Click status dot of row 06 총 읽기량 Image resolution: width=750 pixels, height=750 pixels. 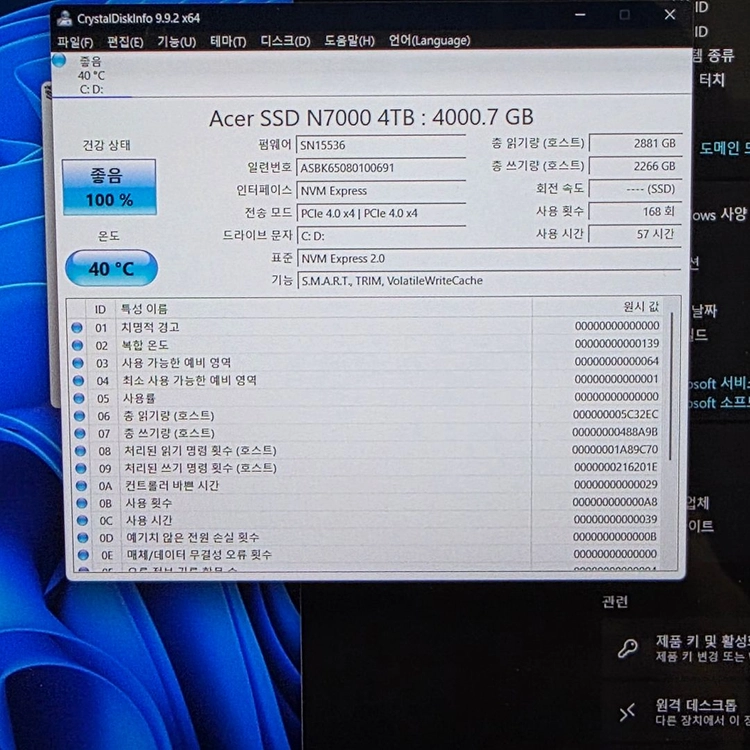click(x=79, y=416)
